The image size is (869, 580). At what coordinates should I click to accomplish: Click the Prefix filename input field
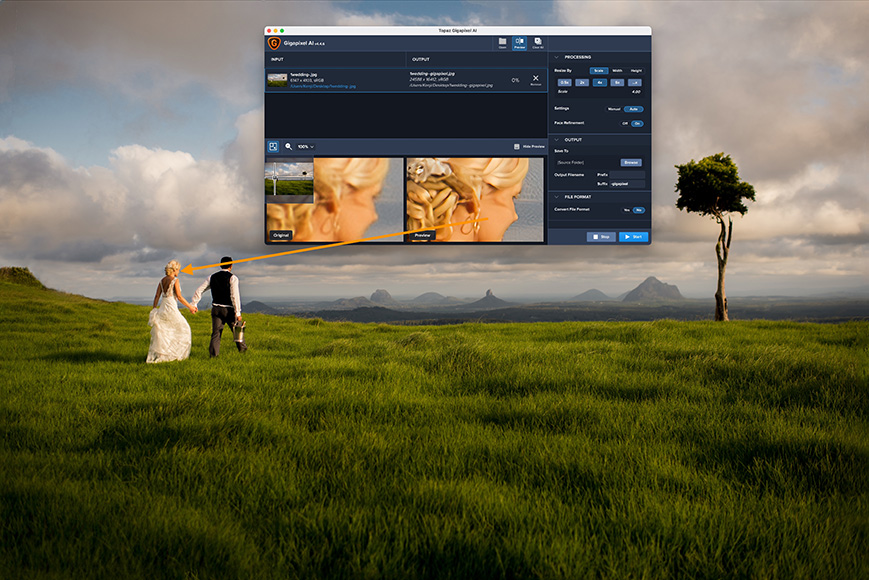[x=627, y=174]
